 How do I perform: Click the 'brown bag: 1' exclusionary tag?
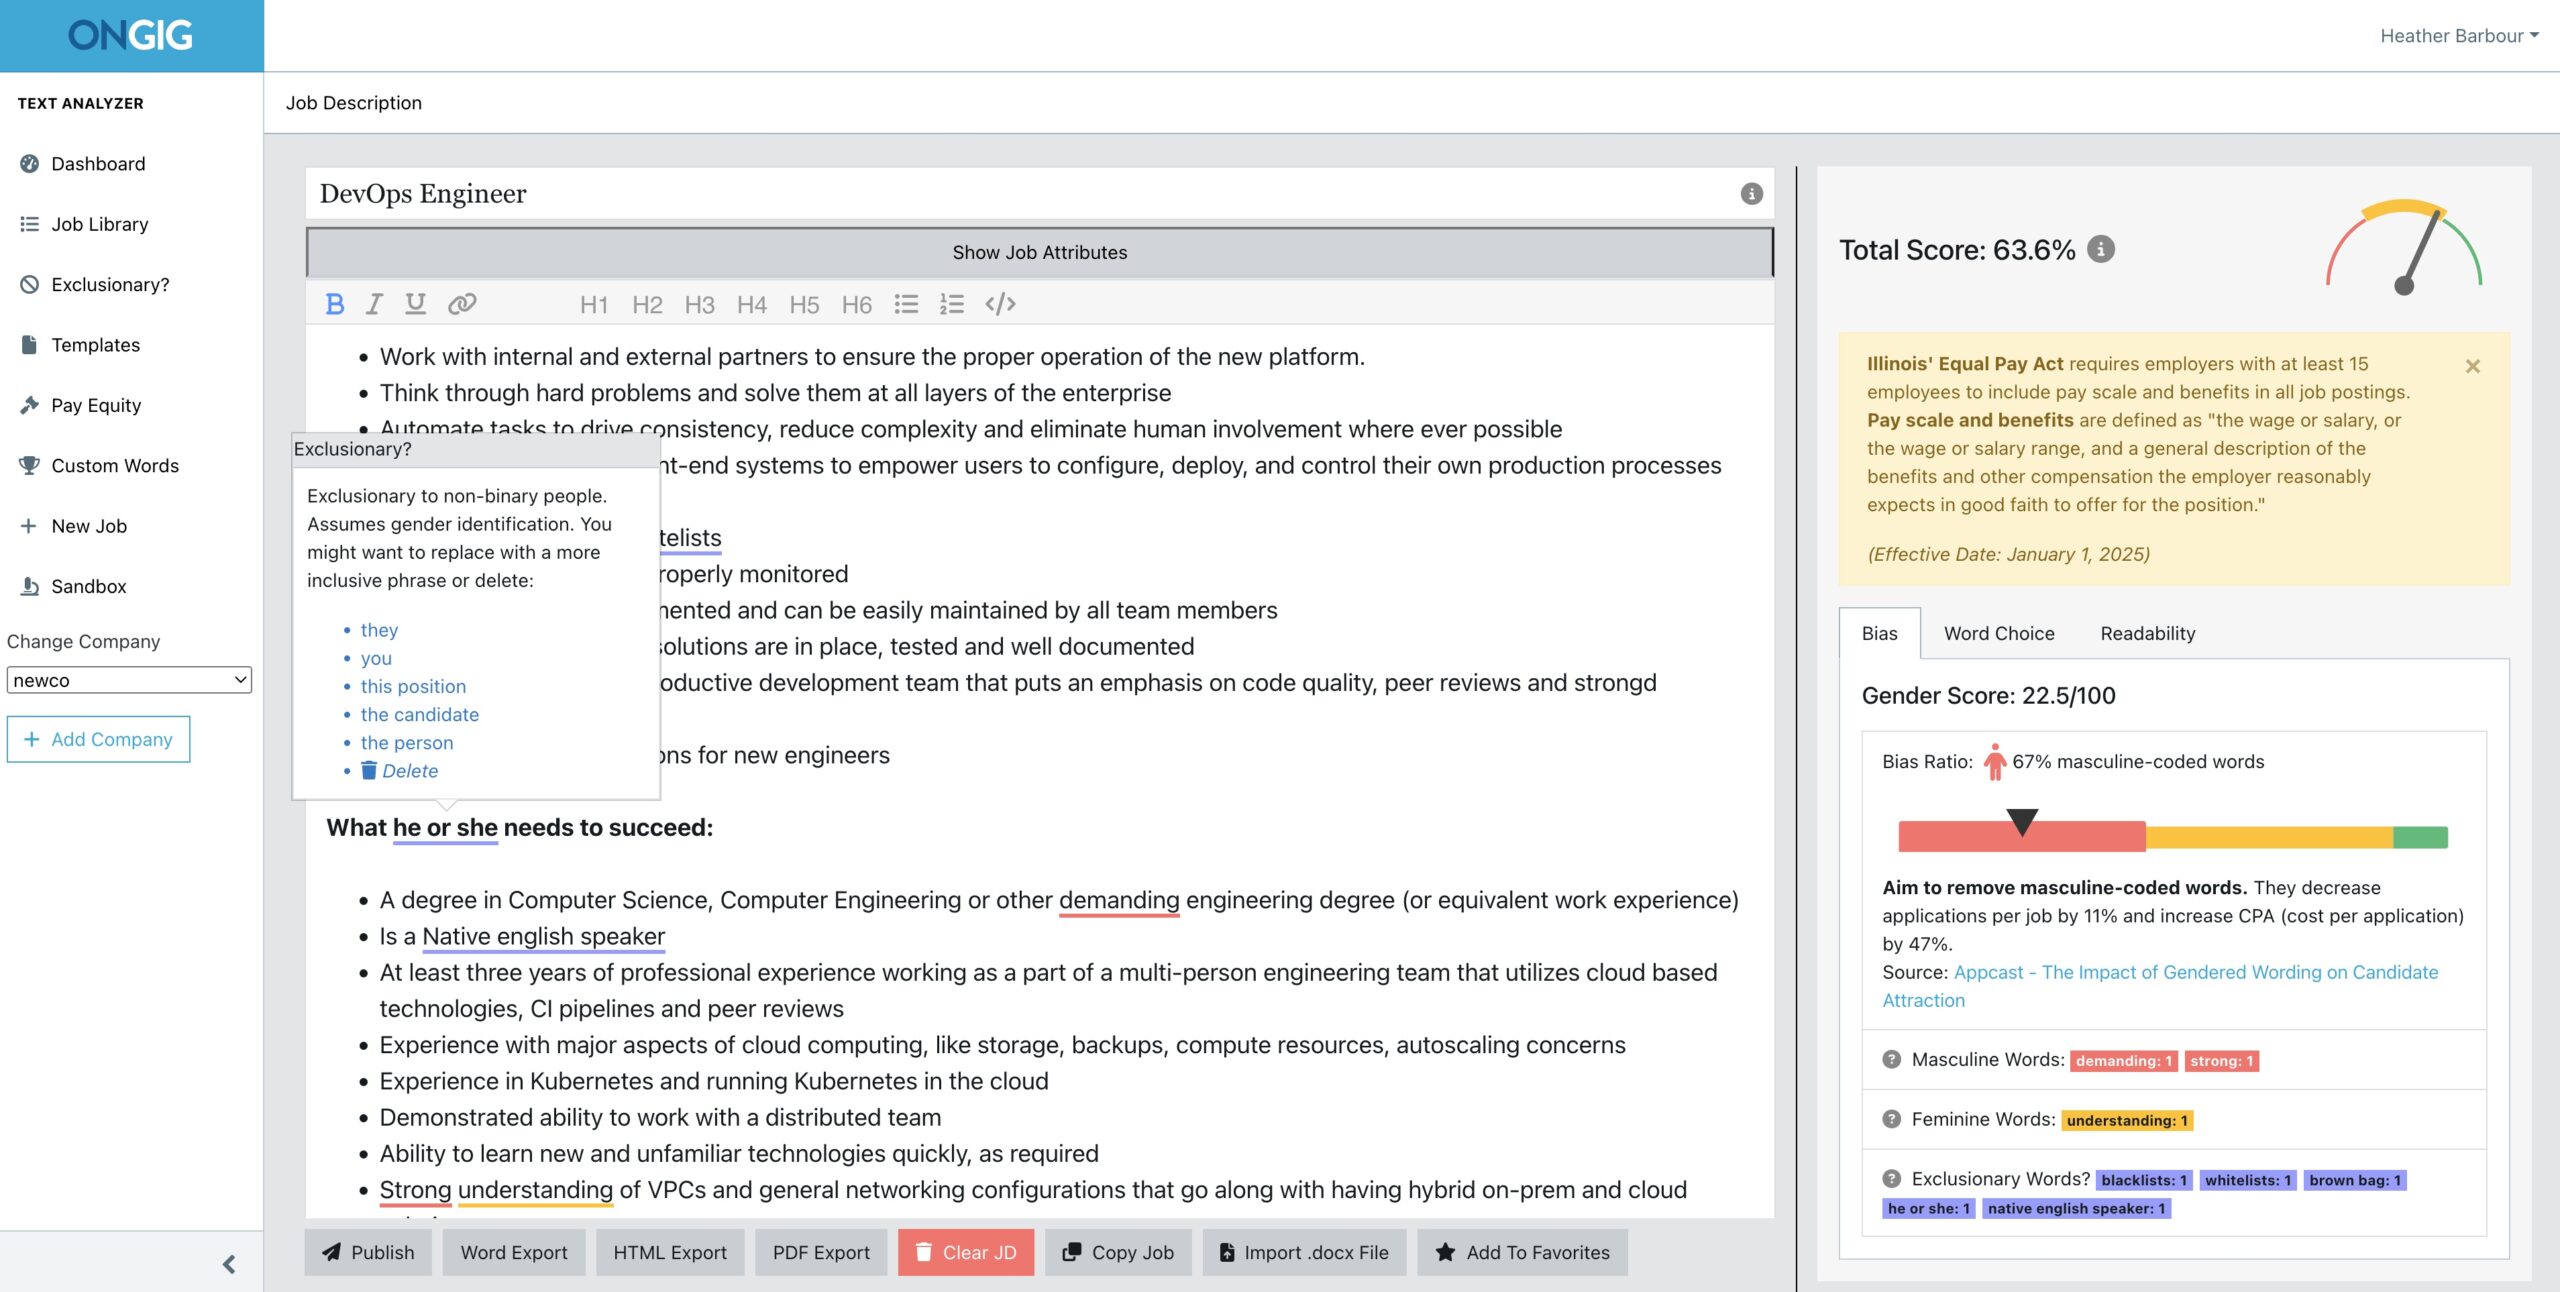[2354, 1181]
